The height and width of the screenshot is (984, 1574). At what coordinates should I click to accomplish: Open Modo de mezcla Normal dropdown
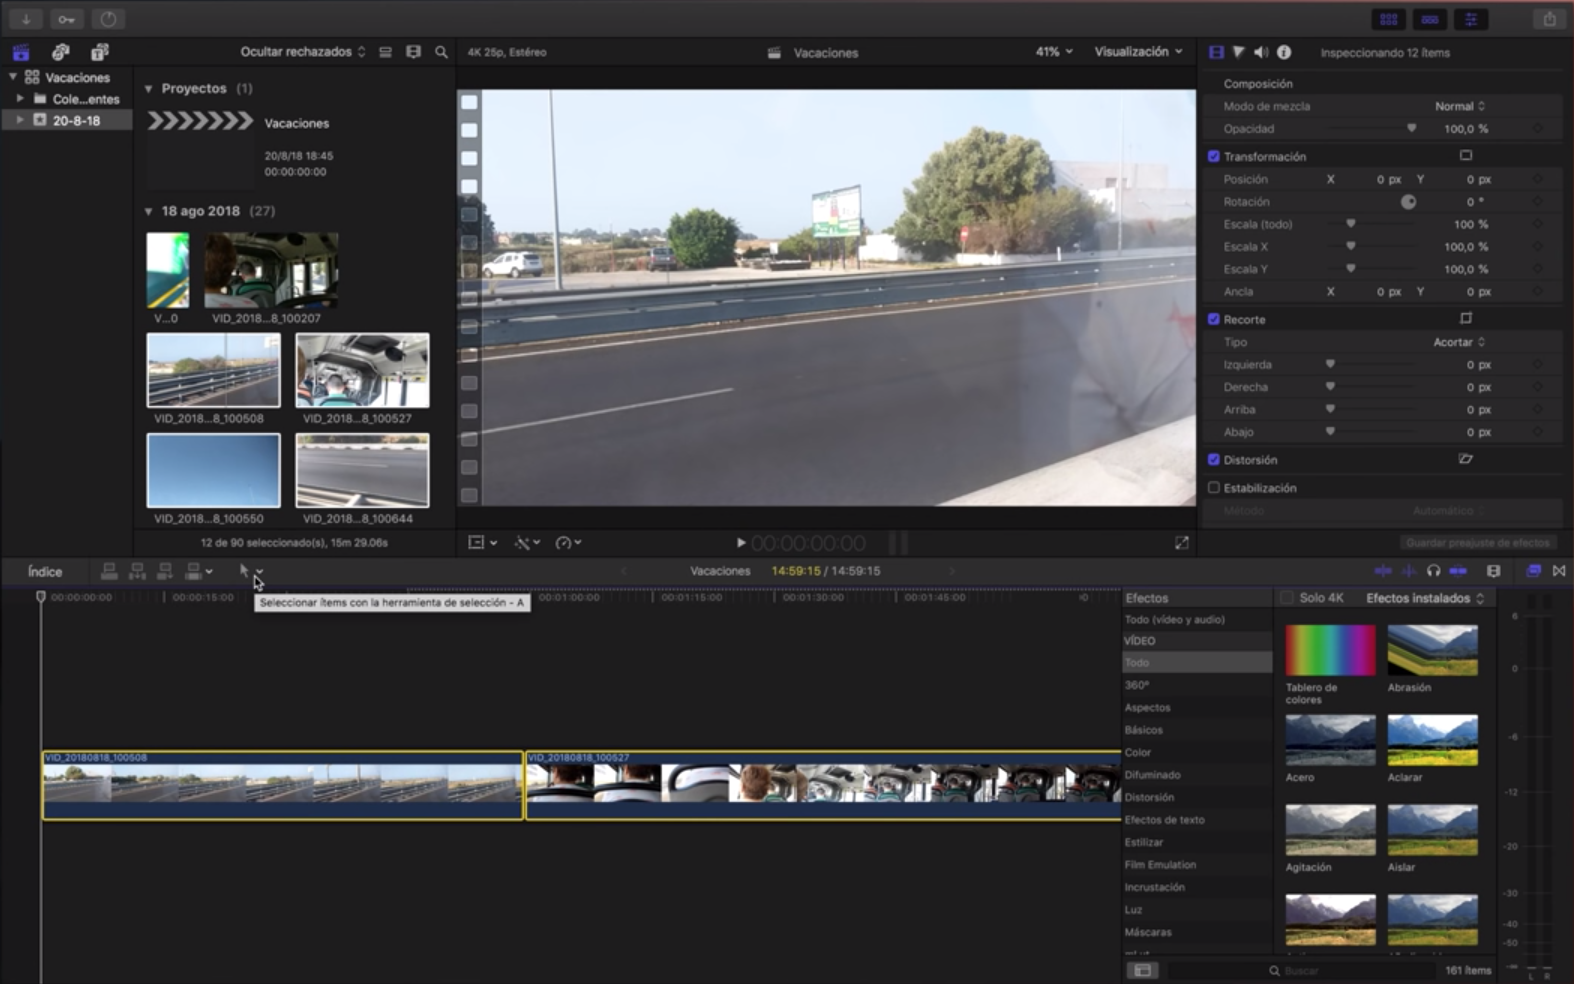tap(1460, 106)
